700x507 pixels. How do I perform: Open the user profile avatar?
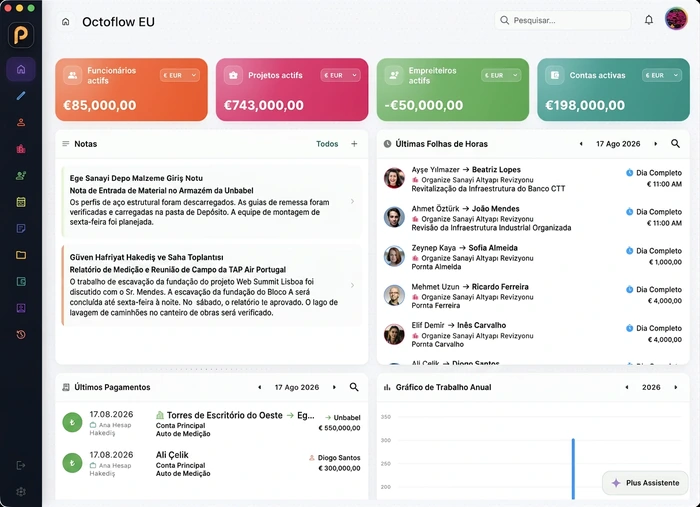point(676,19)
